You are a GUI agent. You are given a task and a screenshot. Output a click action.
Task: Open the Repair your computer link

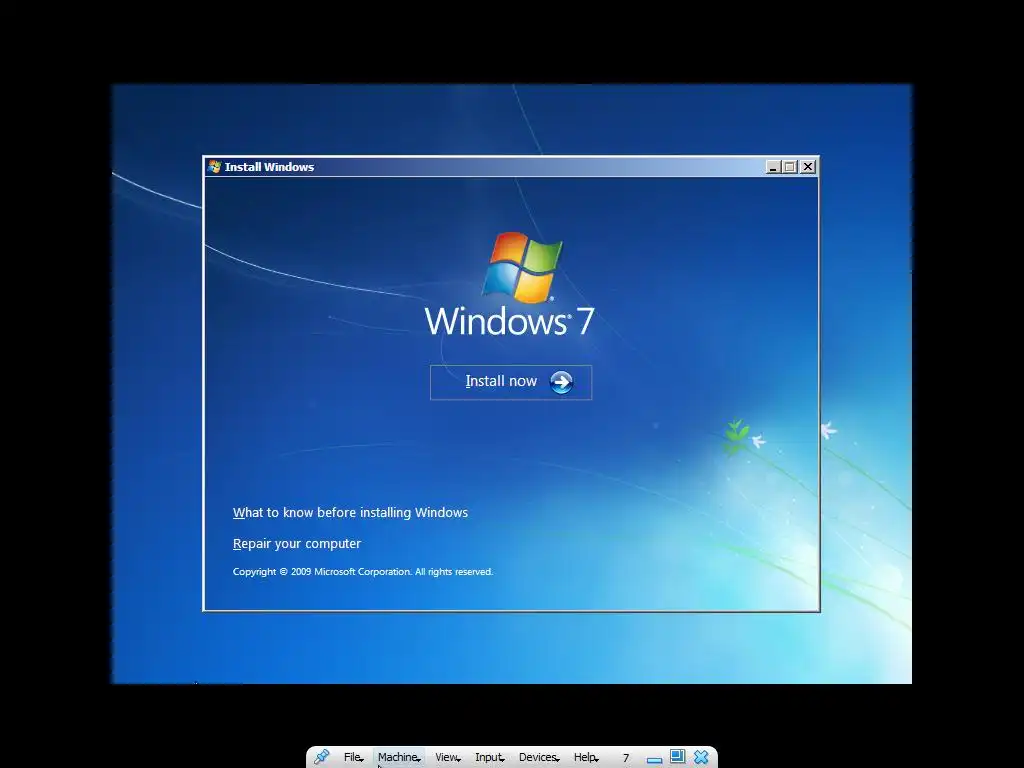pyautogui.click(x=296, y=543)
